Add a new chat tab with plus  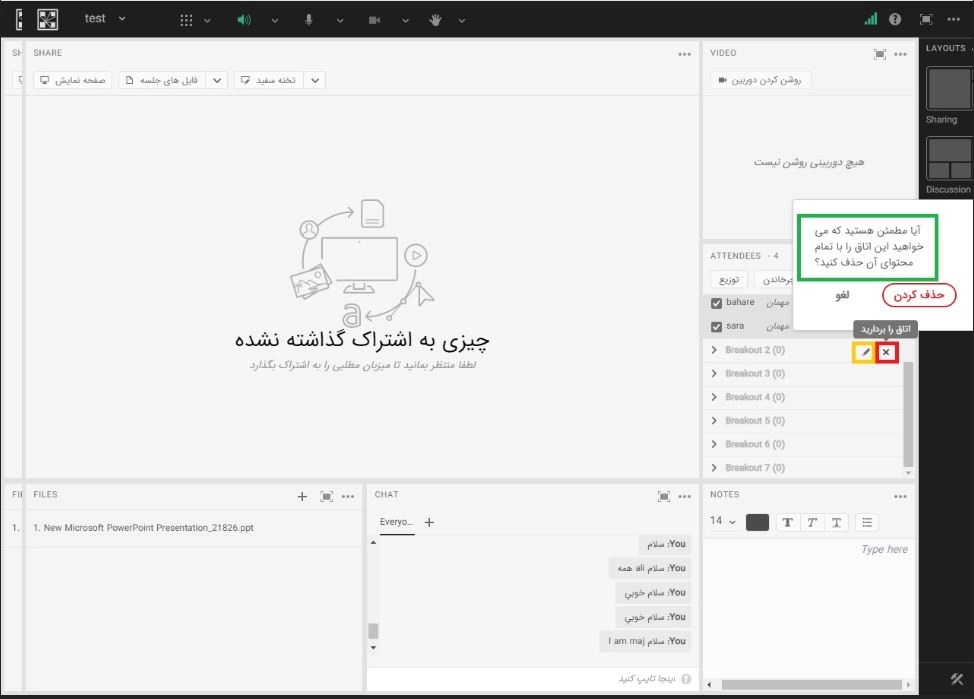pyautogui.click(x=429, y=523)
